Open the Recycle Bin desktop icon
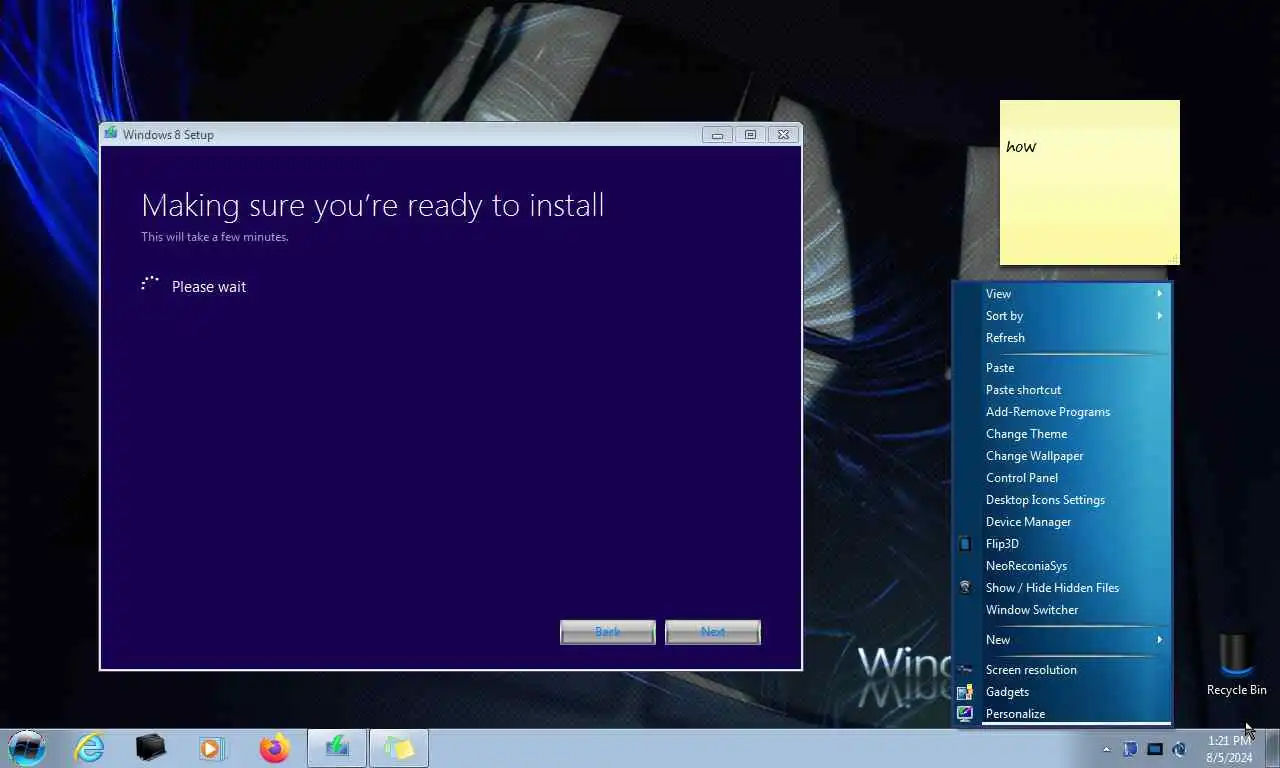Image resolution: width=1280 pixels, height=768 pixels. click(x=1236, y=665)
